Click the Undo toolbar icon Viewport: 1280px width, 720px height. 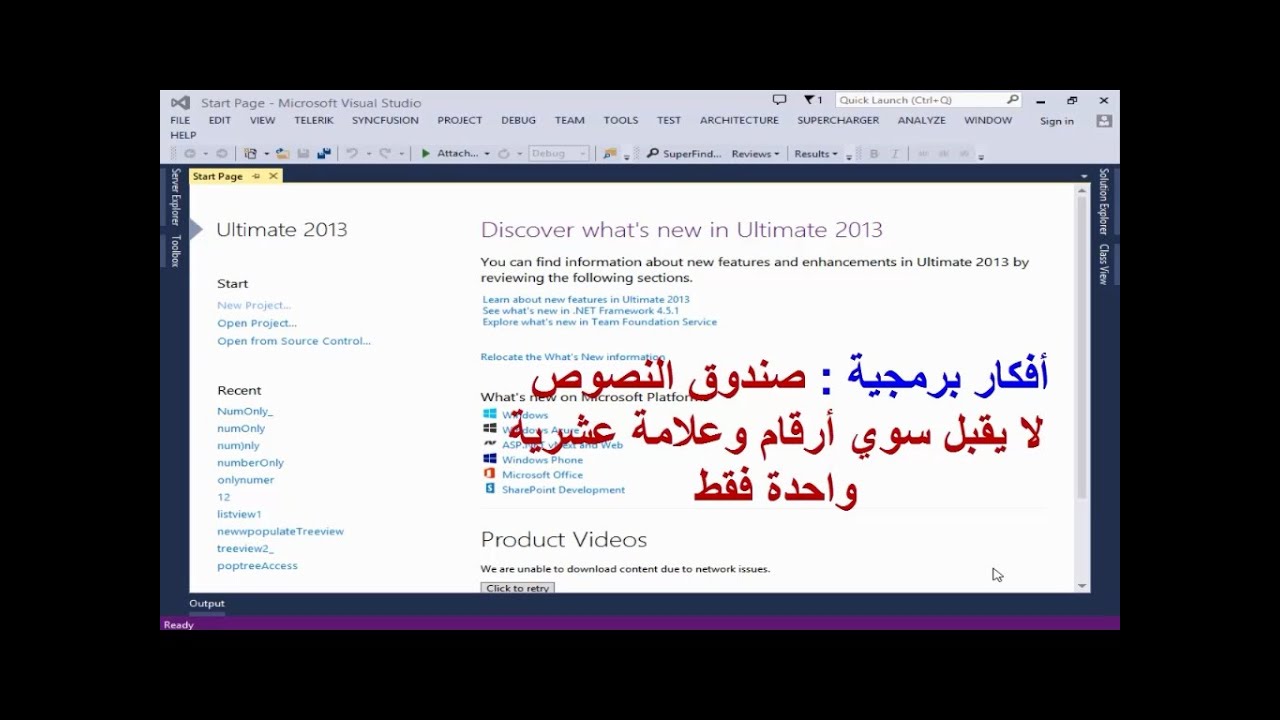click(x=352, y=154)
